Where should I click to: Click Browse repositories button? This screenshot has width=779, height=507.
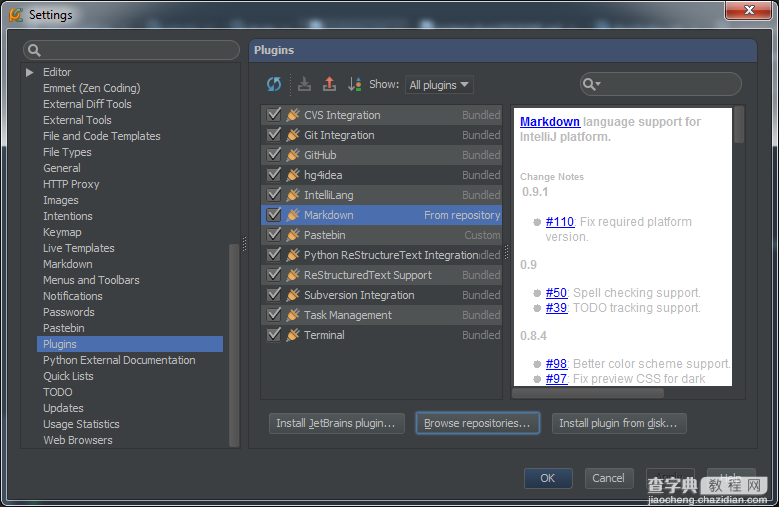coord(477,423)
